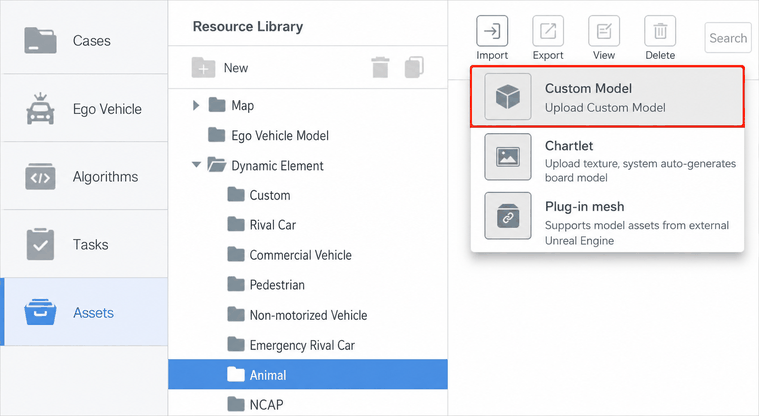Viewport: 759px width, 416px height.
Task: Click the Tasks clipboard check icon
Action: (x=40, y=244)
